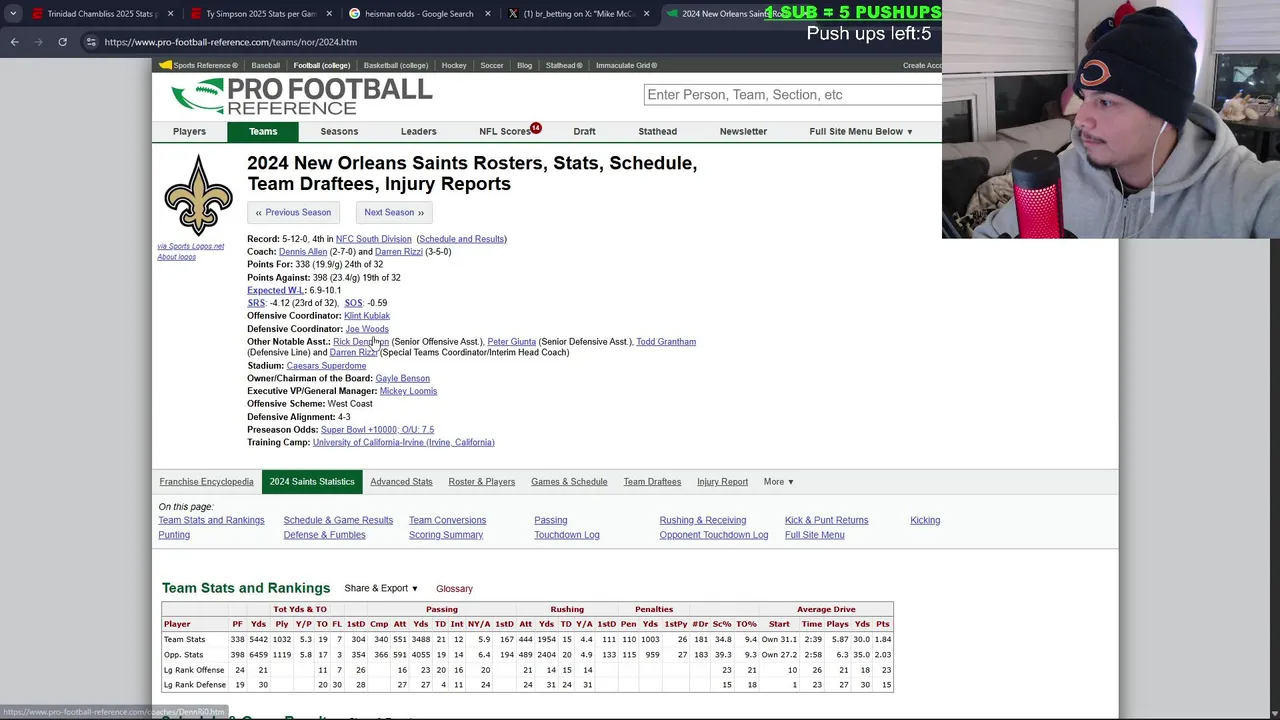Open Advanced Stats tab
This screenshot has width=1280, height=720.
(401, 482)
